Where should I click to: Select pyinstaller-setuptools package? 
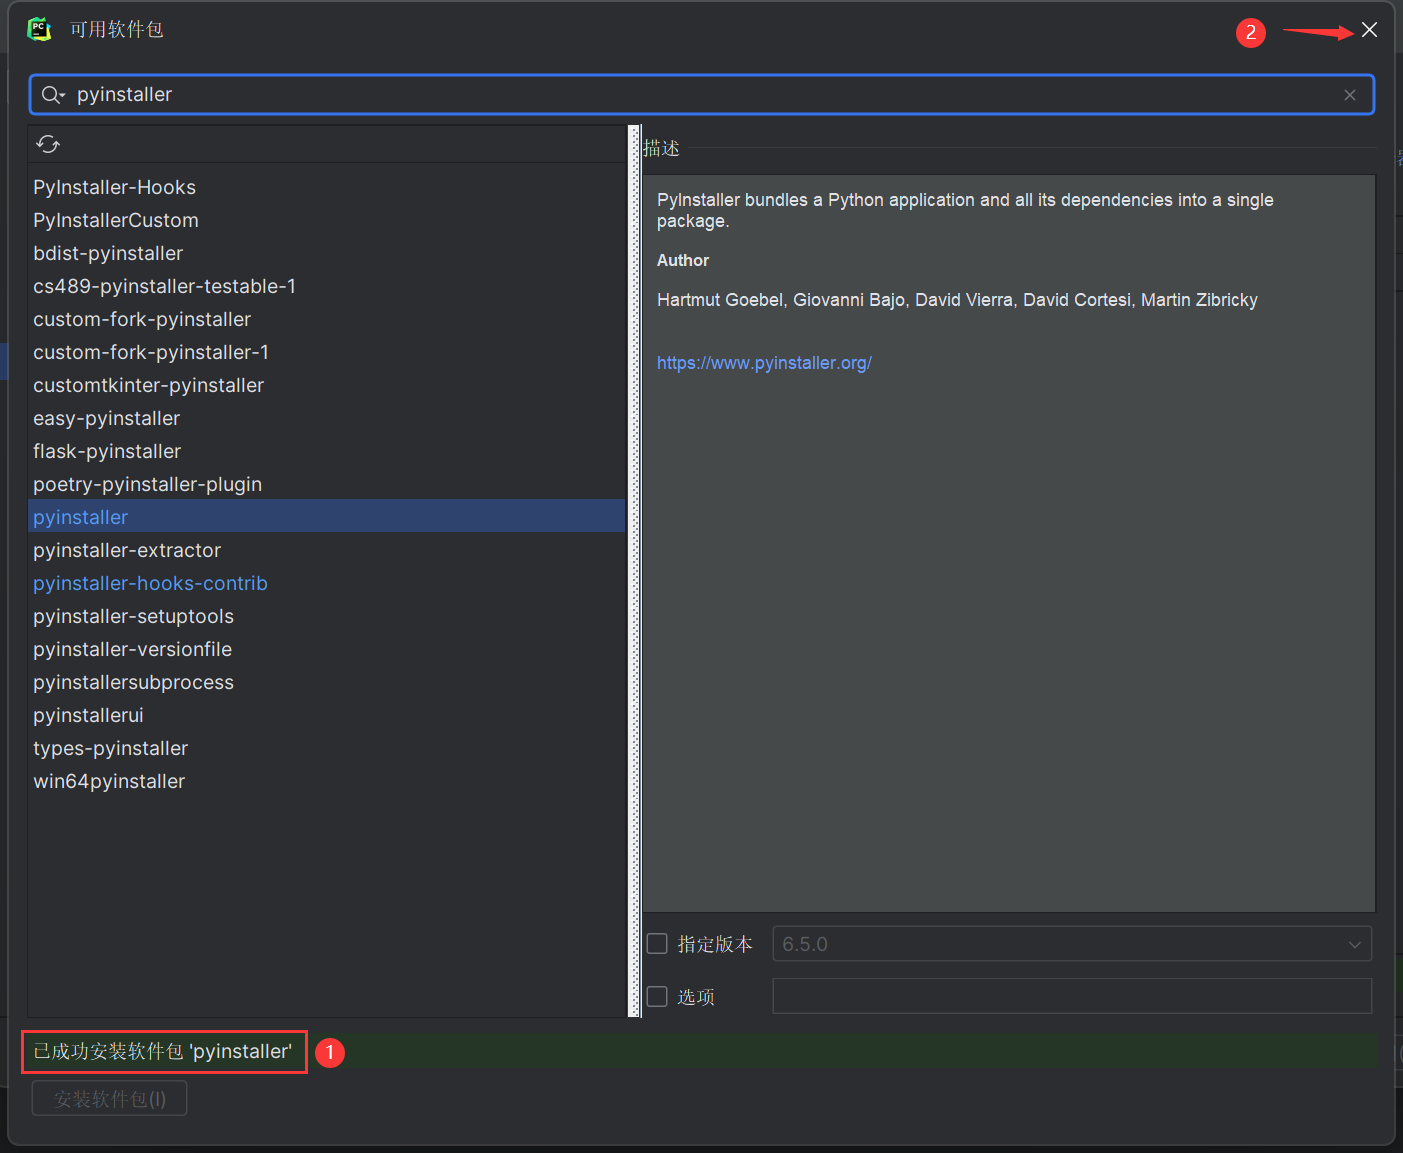click(x=326, y=616)
